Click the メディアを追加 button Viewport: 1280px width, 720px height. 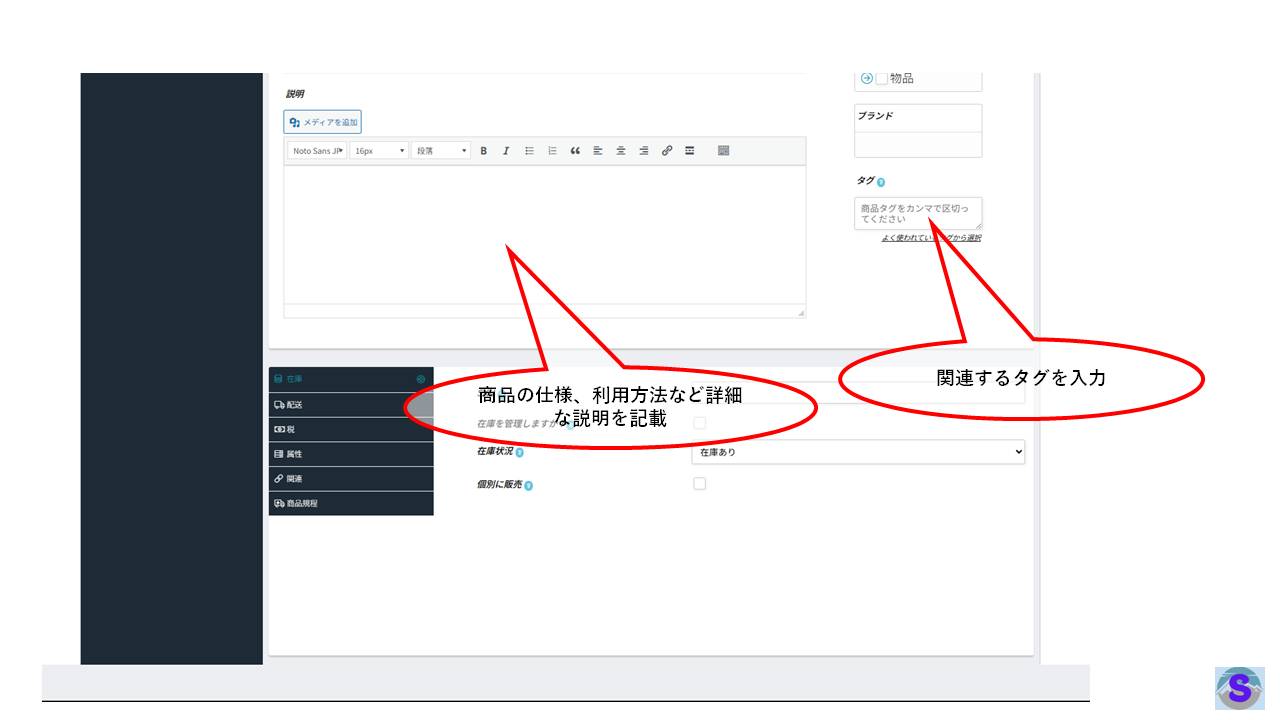[322, 122]
